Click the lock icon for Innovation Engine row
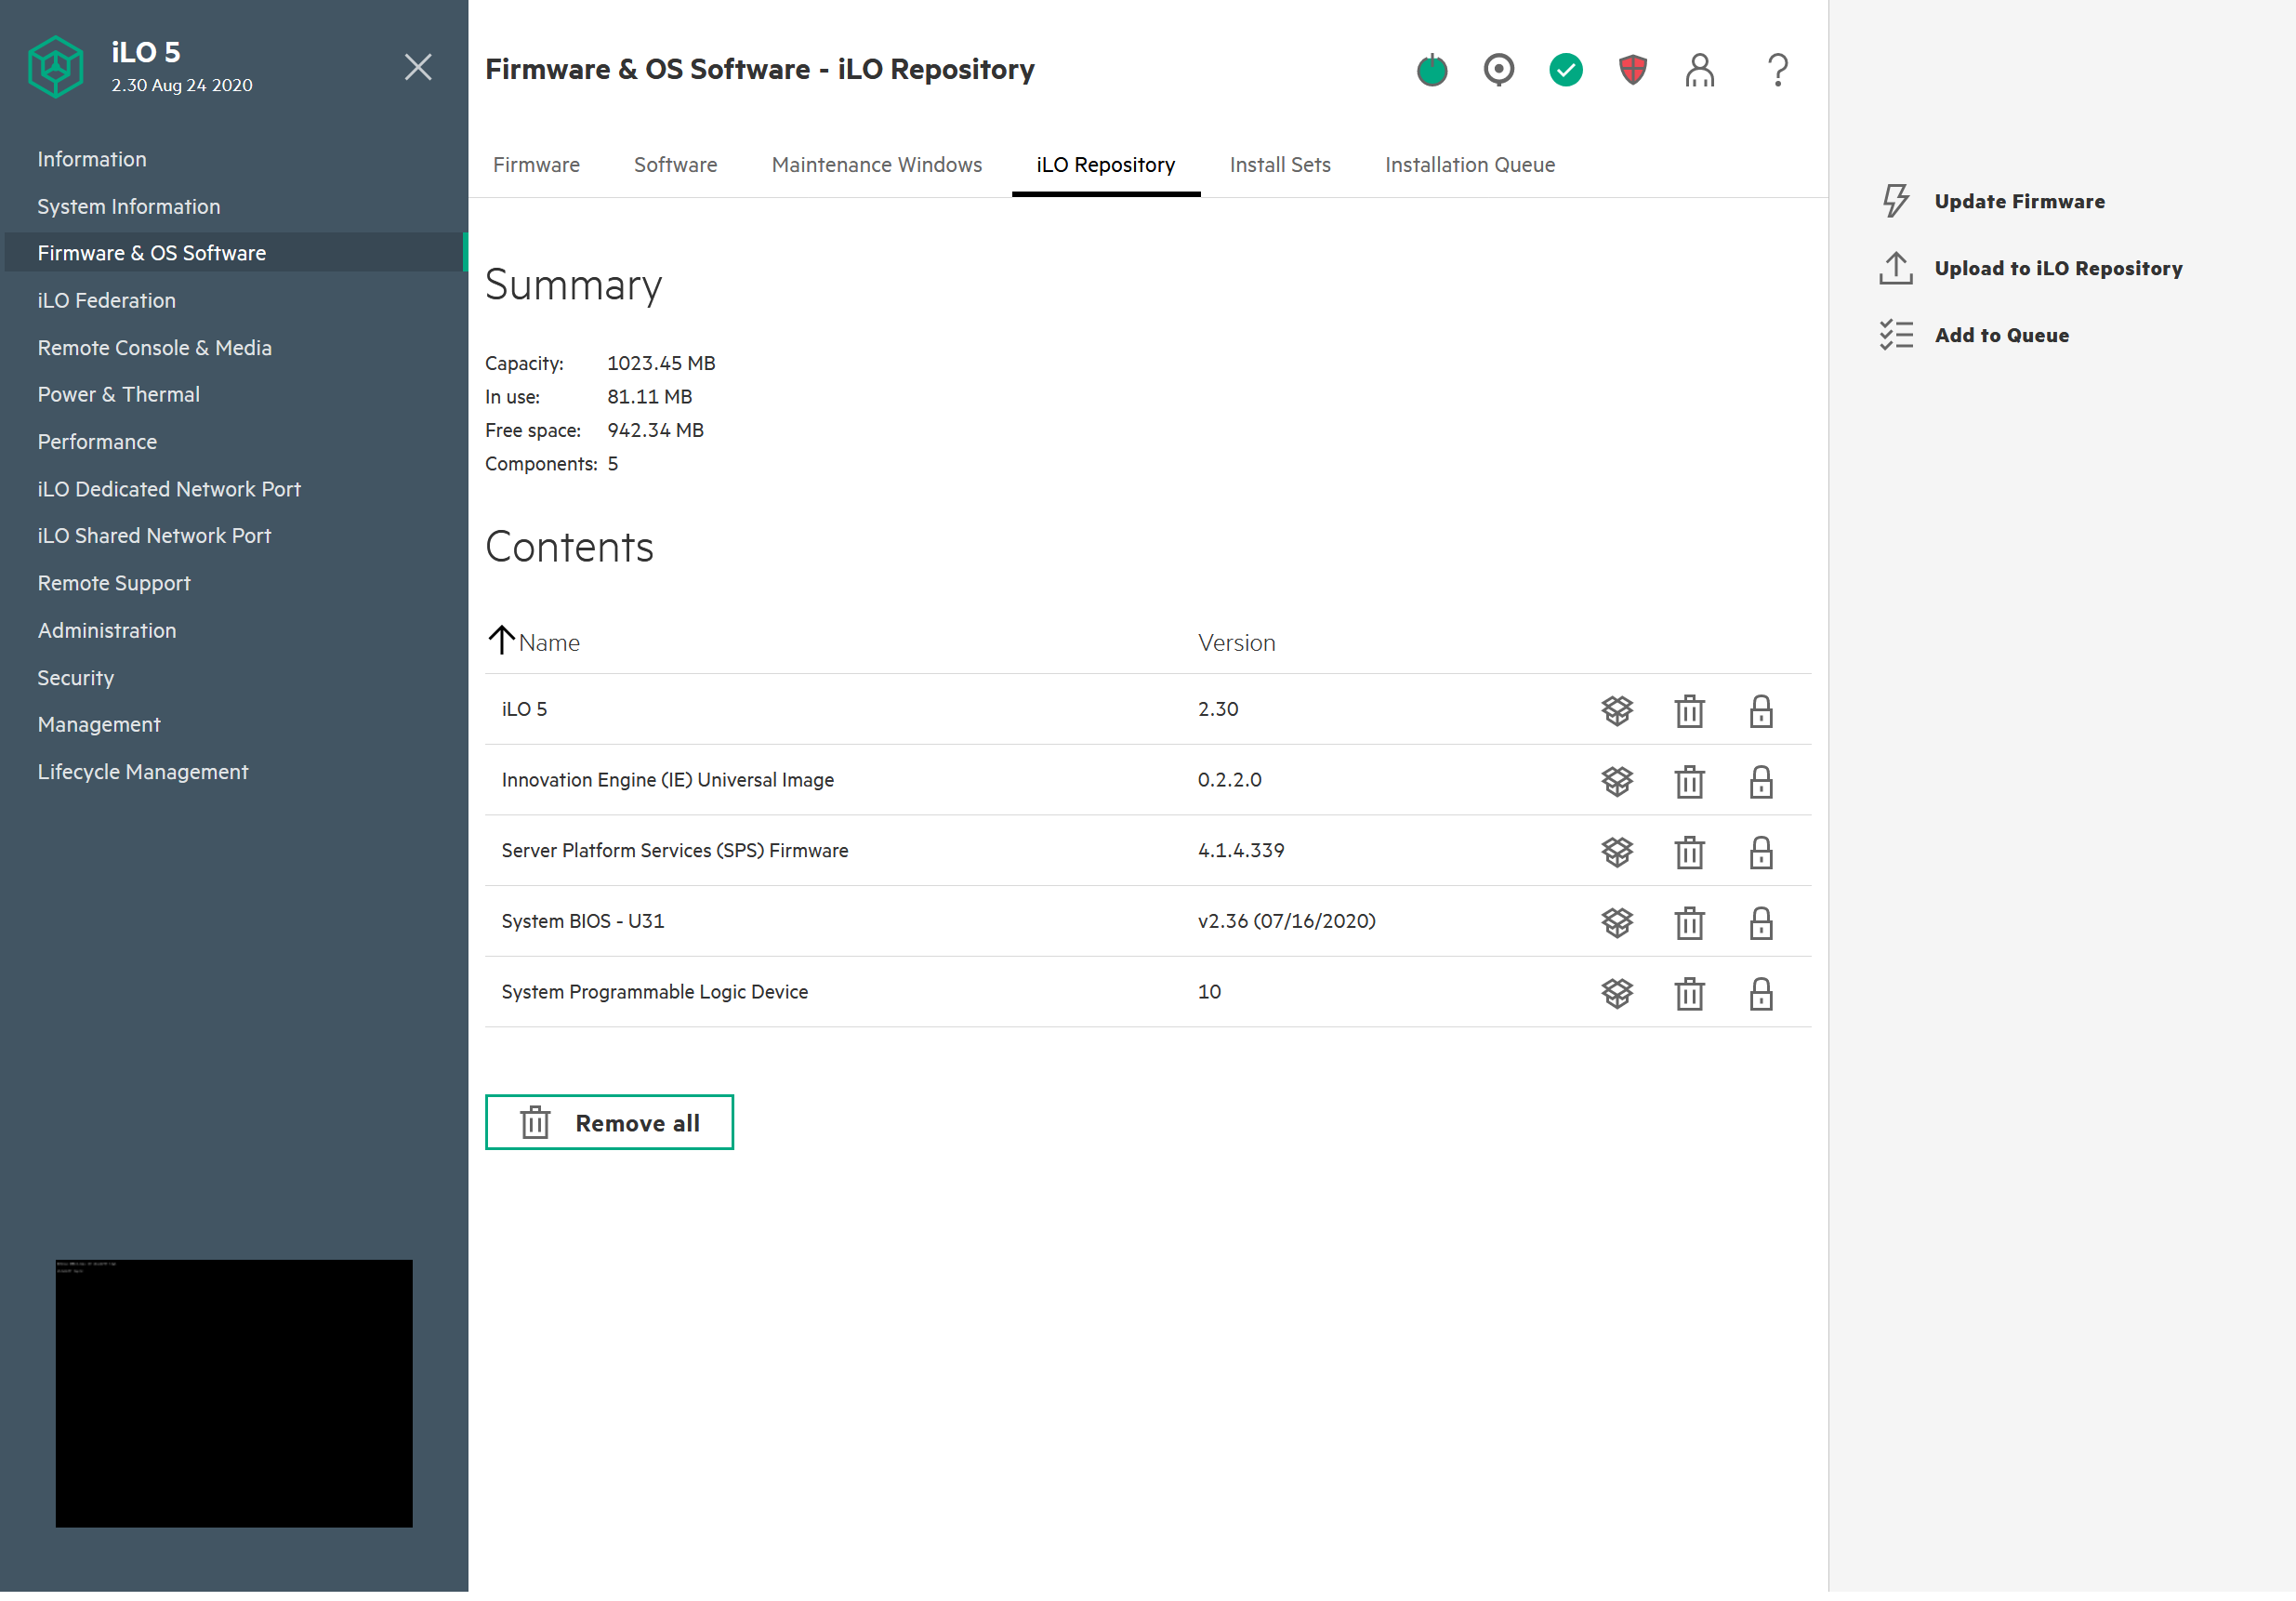Screen dimensions: 2296x1601 [1760, 781]
